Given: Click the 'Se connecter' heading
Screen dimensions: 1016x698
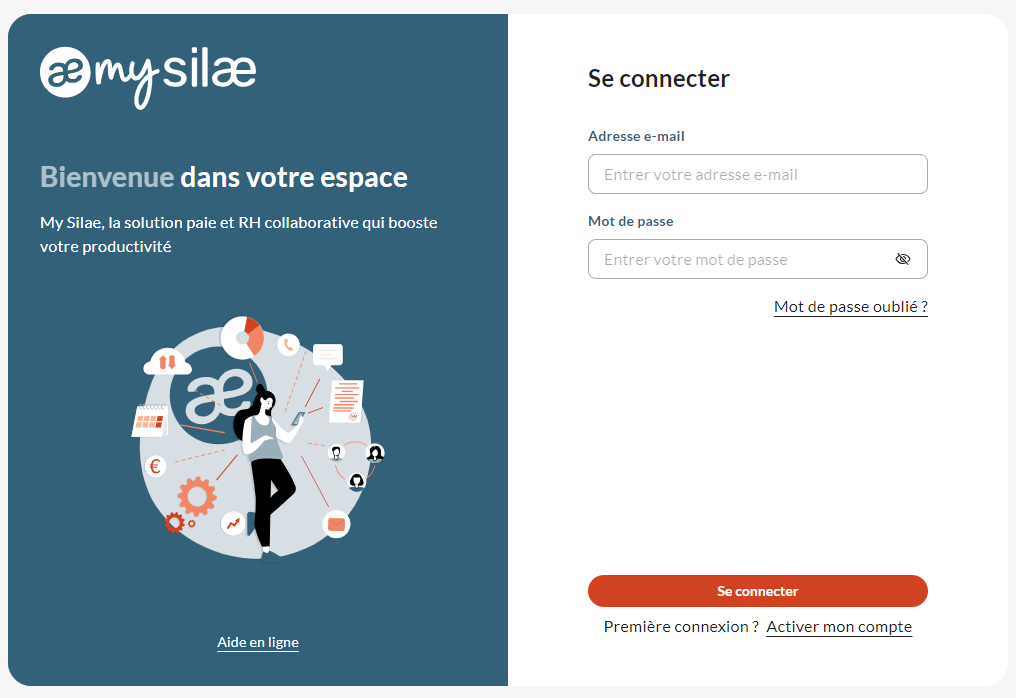Looking at the screenshot, I should (x=658, y=78).
